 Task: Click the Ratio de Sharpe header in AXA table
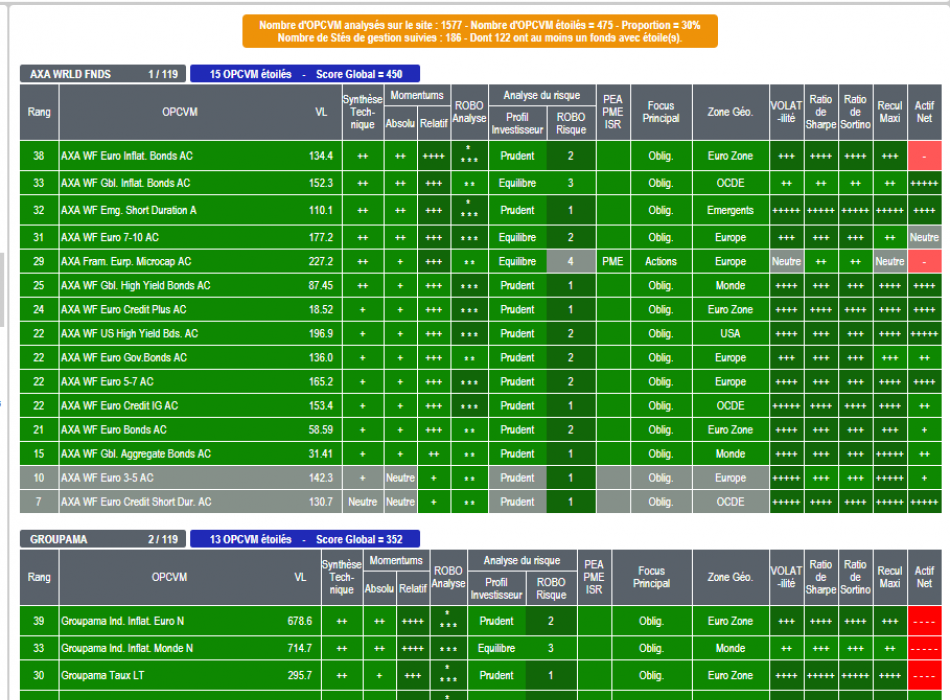pyautogui.click(x=821, y=112)
